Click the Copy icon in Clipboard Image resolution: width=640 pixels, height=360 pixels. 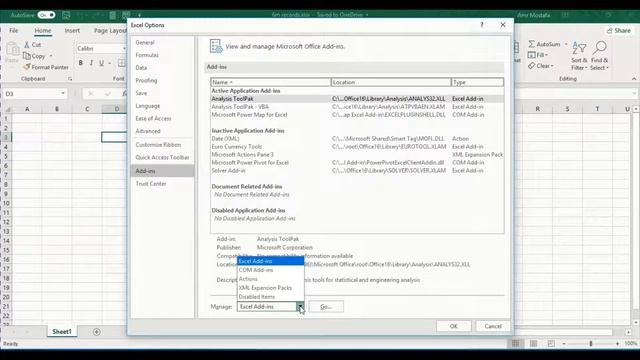[27, 56]
